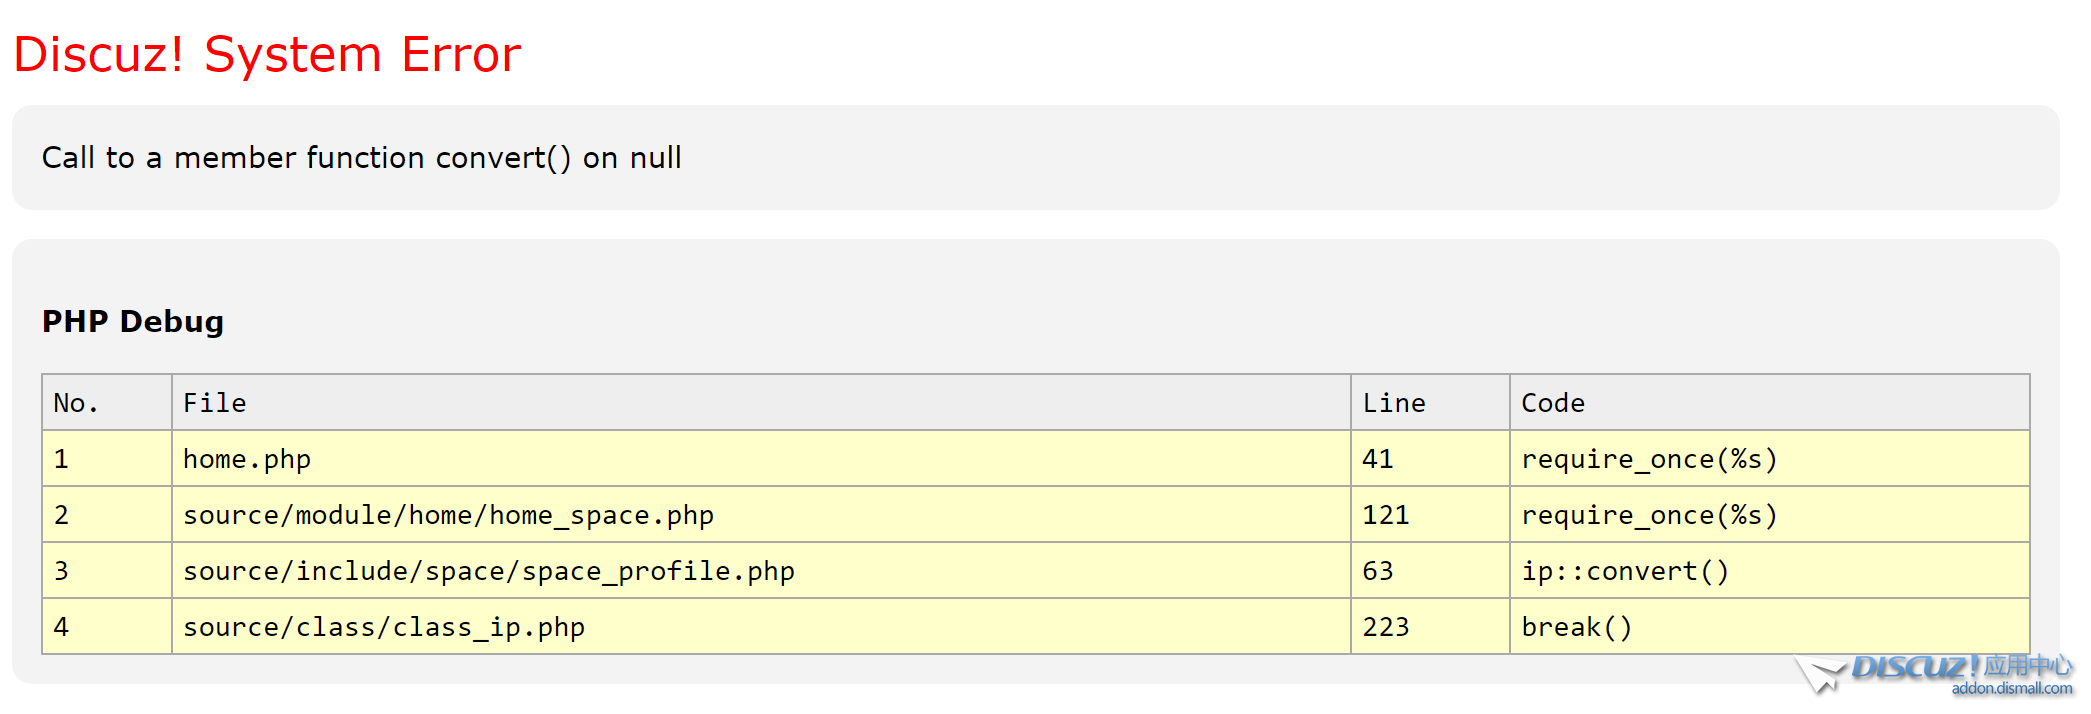This screenshot has height=714, width=2091.
Task: Click the File column header
Action: pyautogui.click(x=761, y=403)
